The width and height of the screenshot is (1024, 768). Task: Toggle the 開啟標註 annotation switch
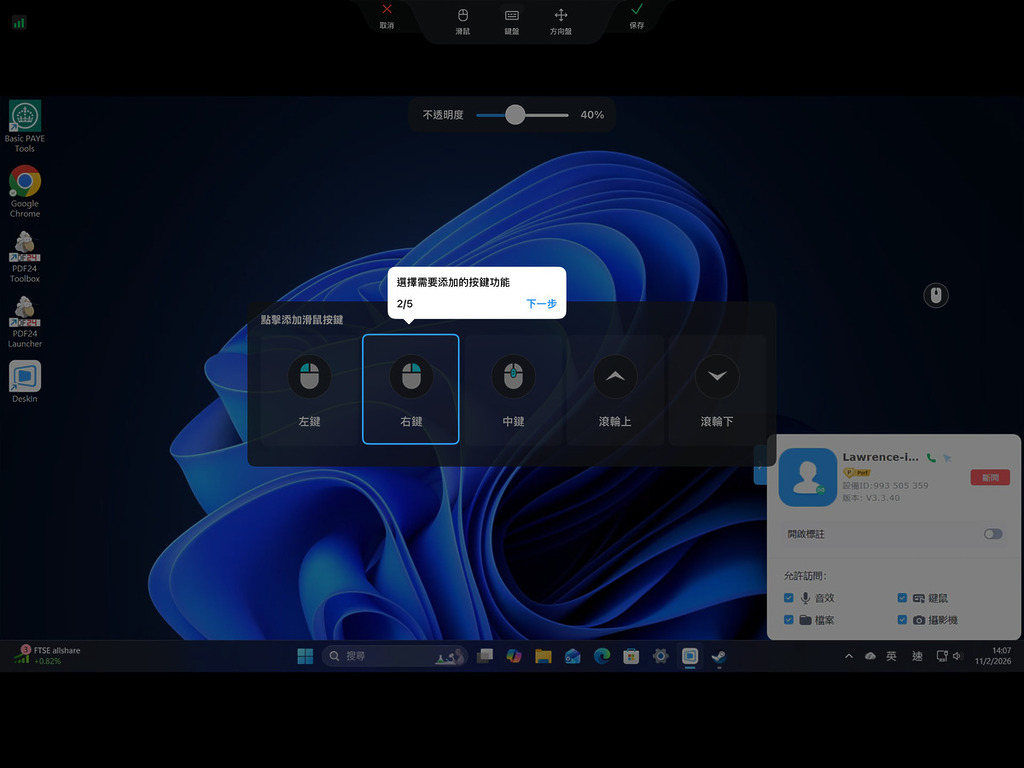[x=992, y=534]
